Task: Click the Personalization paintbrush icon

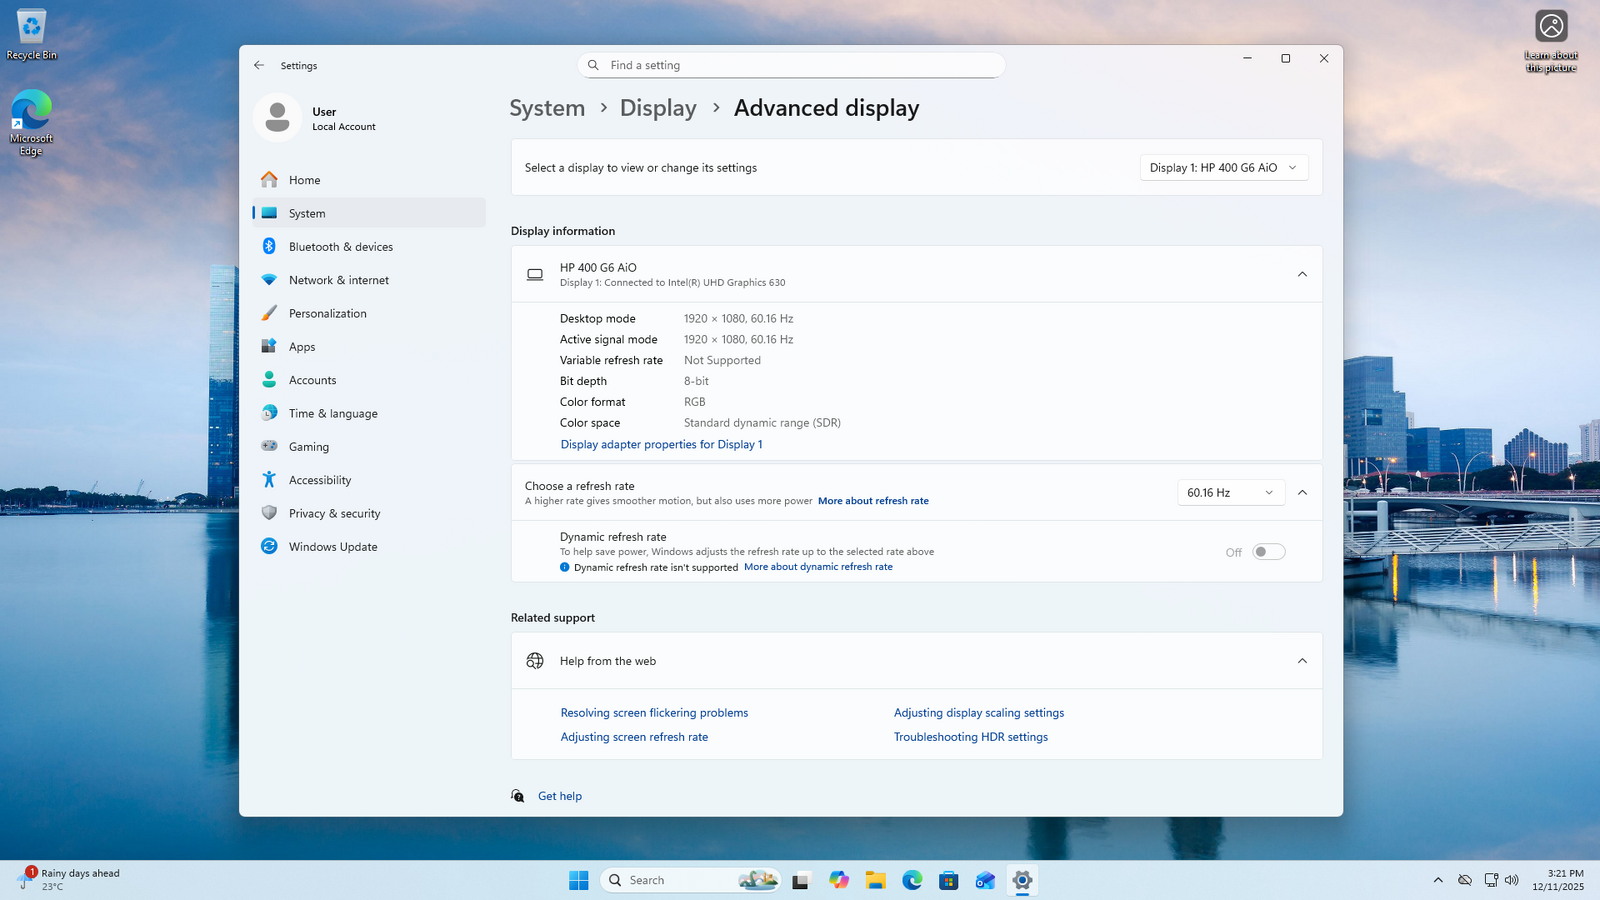Action: click(x=269, y=314)
